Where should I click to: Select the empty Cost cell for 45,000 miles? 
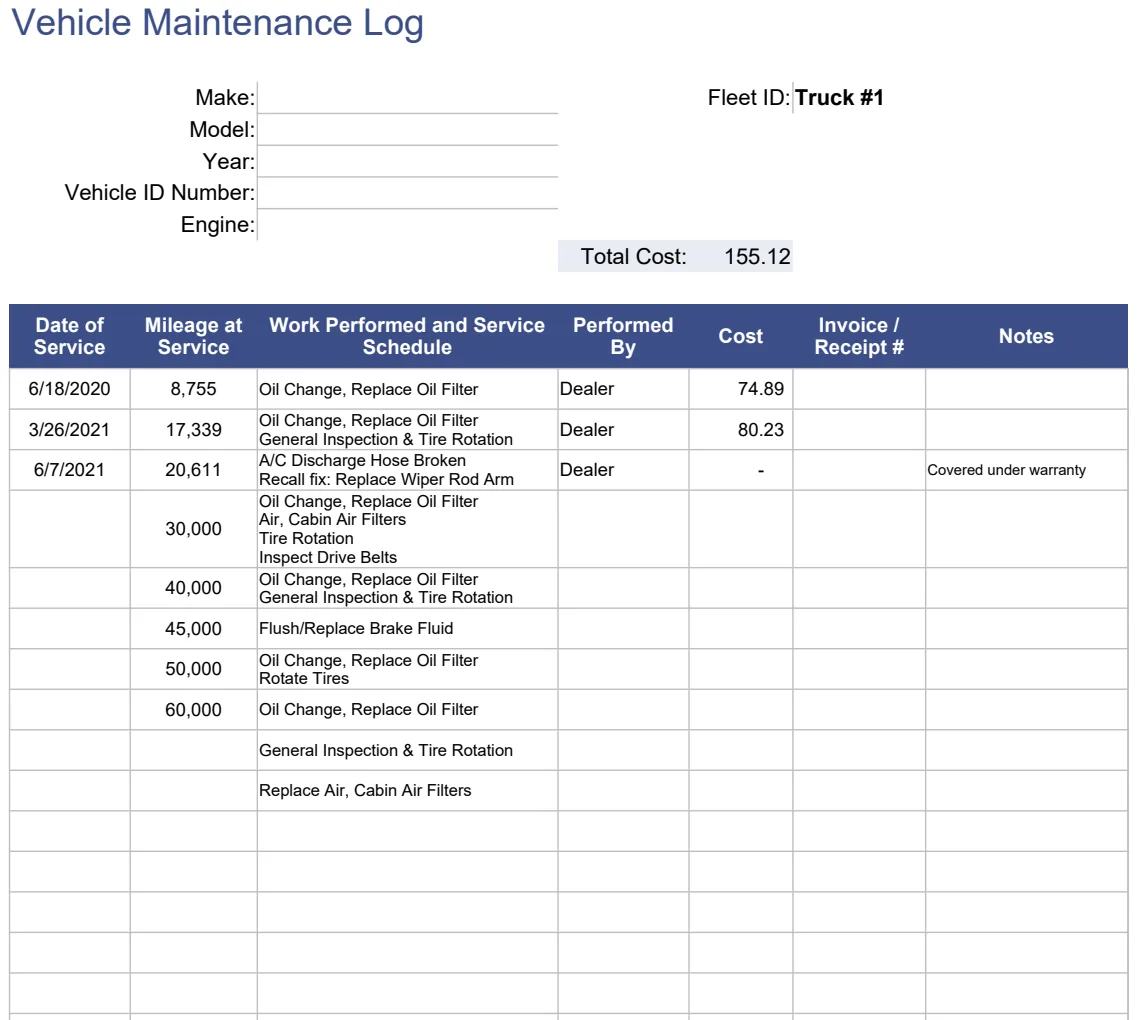(x=740, y=629)
